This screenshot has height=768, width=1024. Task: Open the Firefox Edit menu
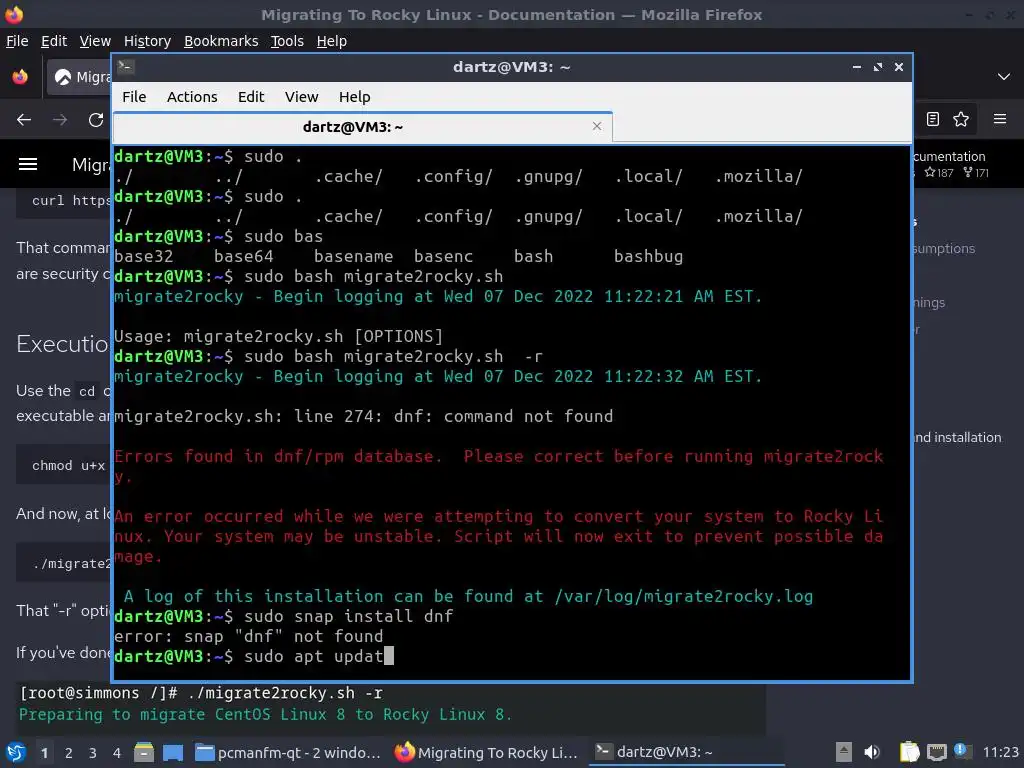[x=54, y=41]
